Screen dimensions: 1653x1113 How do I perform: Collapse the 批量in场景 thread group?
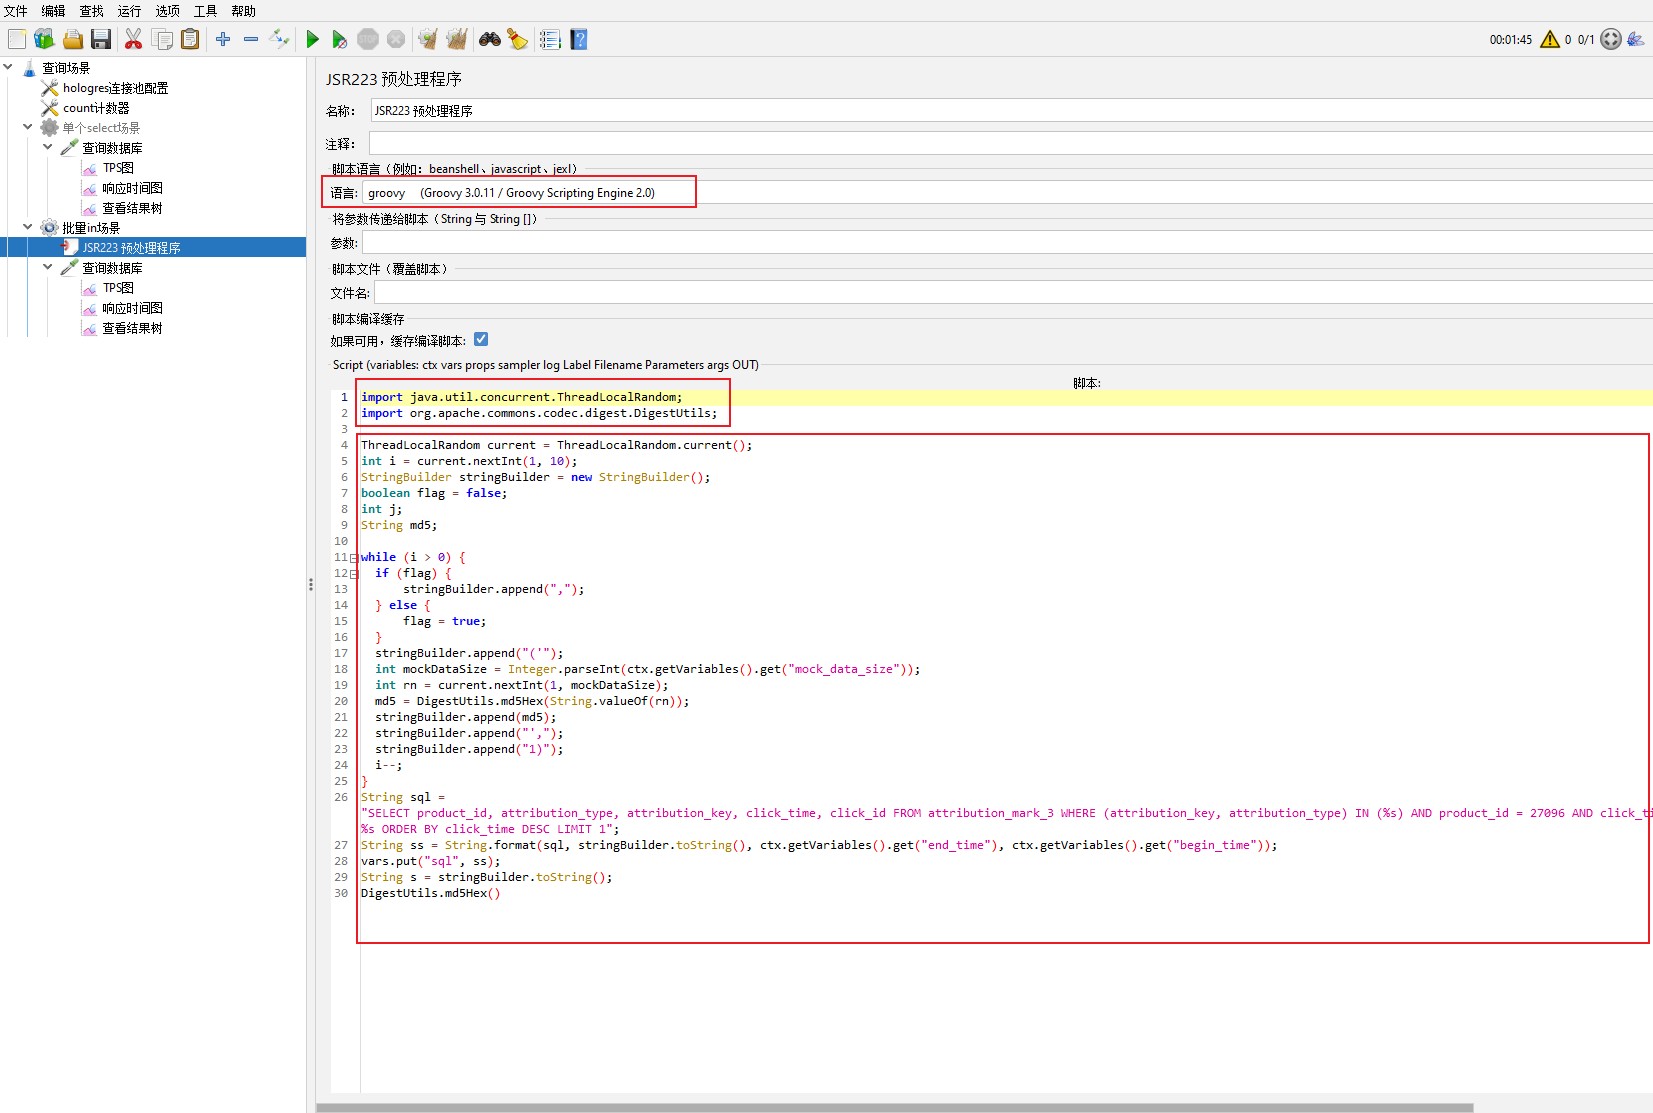coord(27,227)
